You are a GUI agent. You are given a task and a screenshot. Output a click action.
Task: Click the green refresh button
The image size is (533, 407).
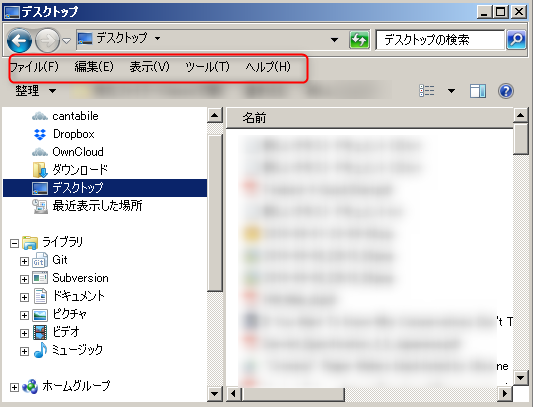click(359, 40)
